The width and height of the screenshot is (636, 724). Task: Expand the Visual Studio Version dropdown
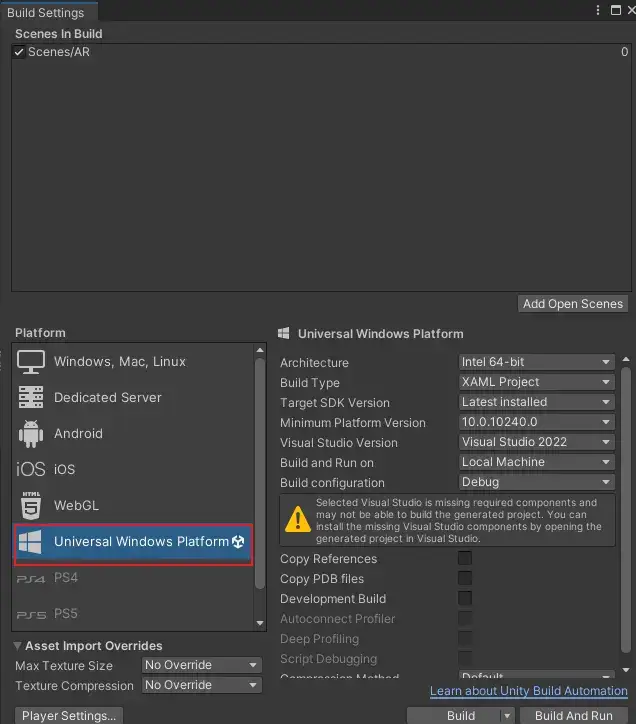click(535, 442)
